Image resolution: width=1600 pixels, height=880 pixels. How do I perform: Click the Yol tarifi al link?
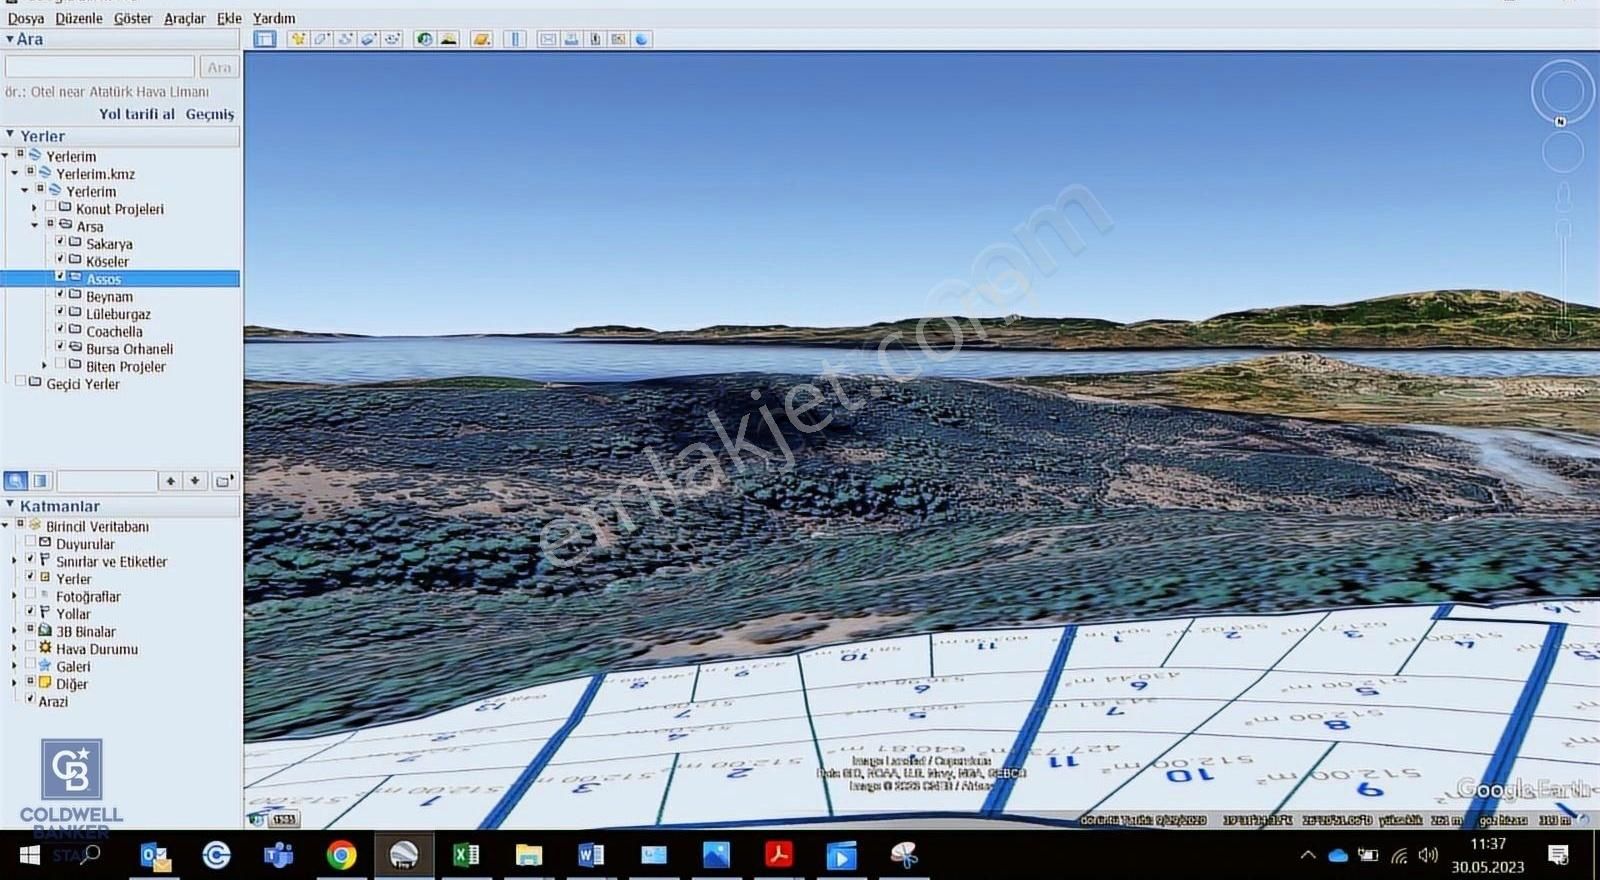click(x=137, y=114)
